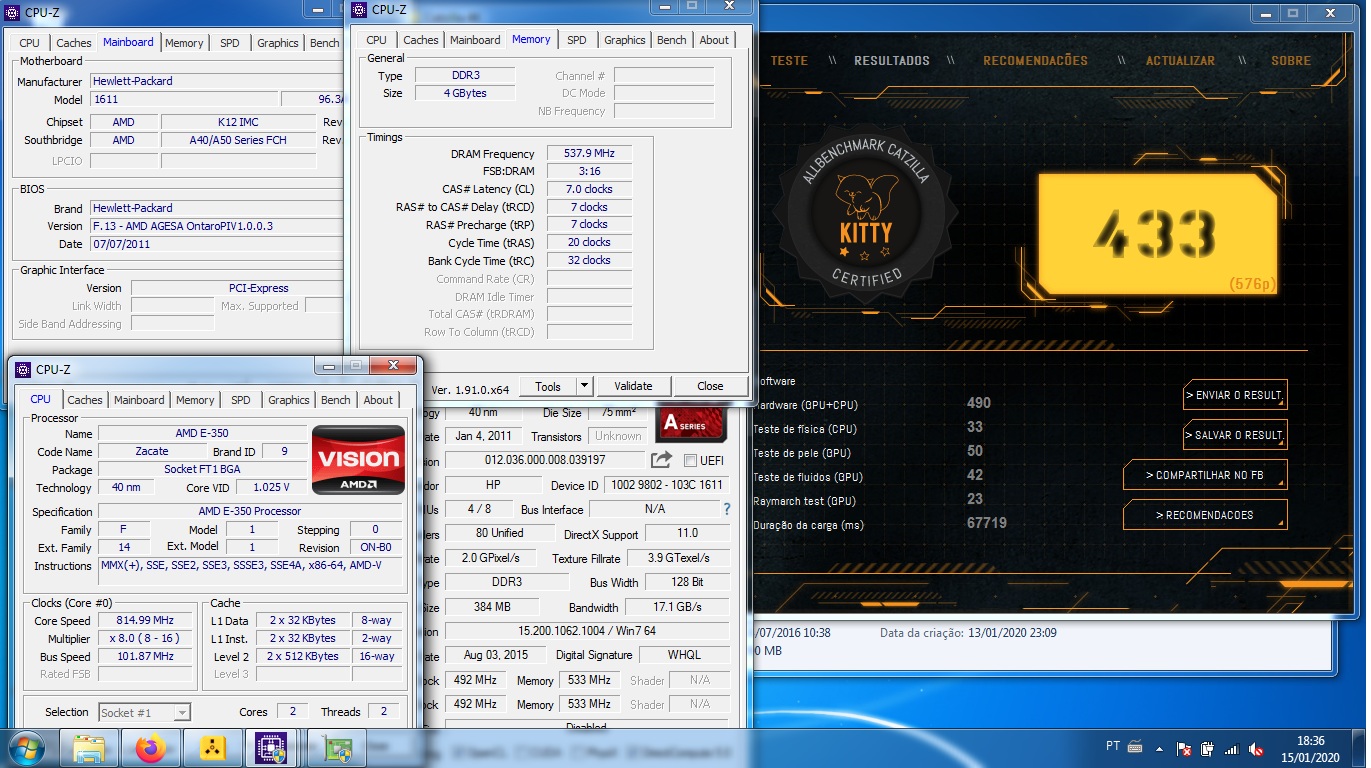
Task: Show hidden tray icons arrow
Action: point(1162,748)
